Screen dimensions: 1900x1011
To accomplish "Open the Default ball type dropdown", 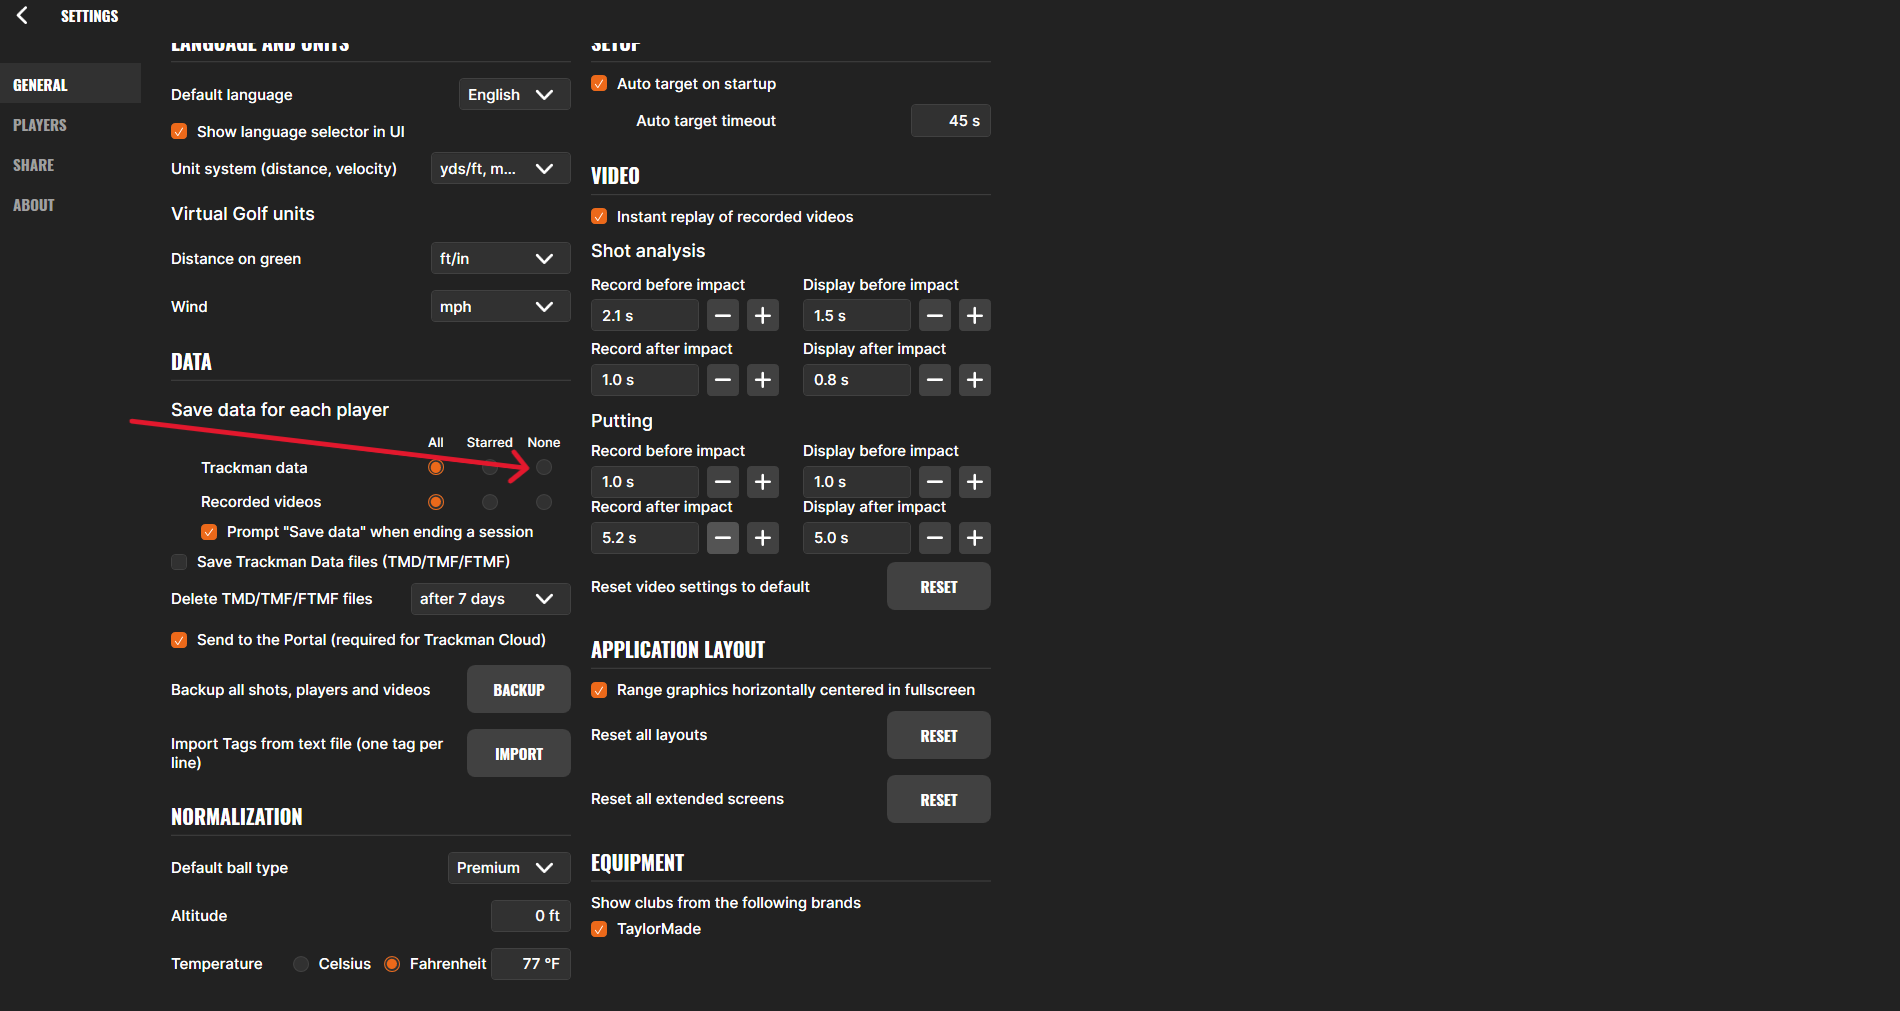I will (x=509, y=868).
